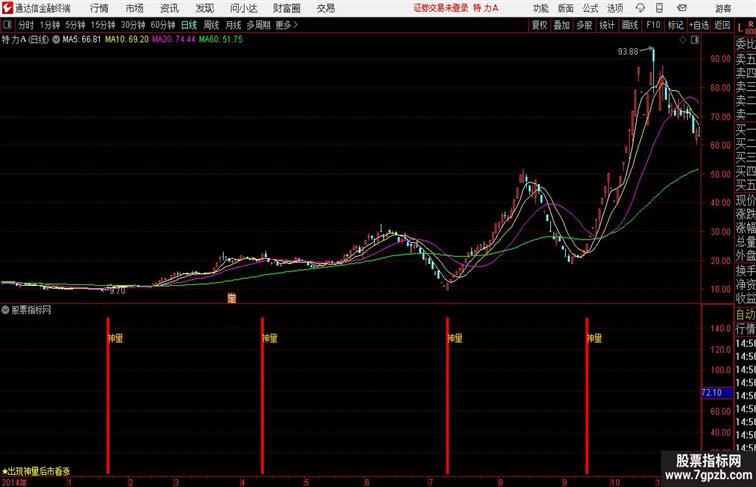Click the 自动 tab in the side panel

tap(745, 314)
